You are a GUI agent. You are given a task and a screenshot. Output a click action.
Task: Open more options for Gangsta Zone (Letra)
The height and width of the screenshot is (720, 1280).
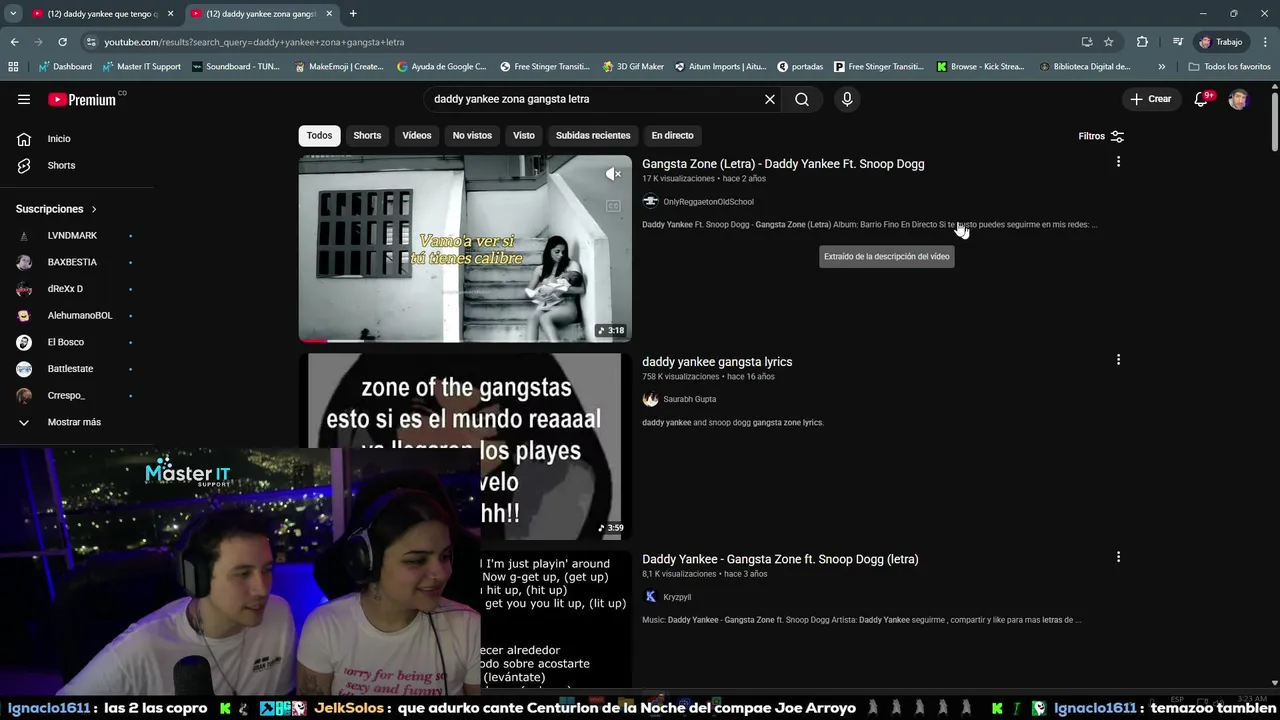(1118, 162)
